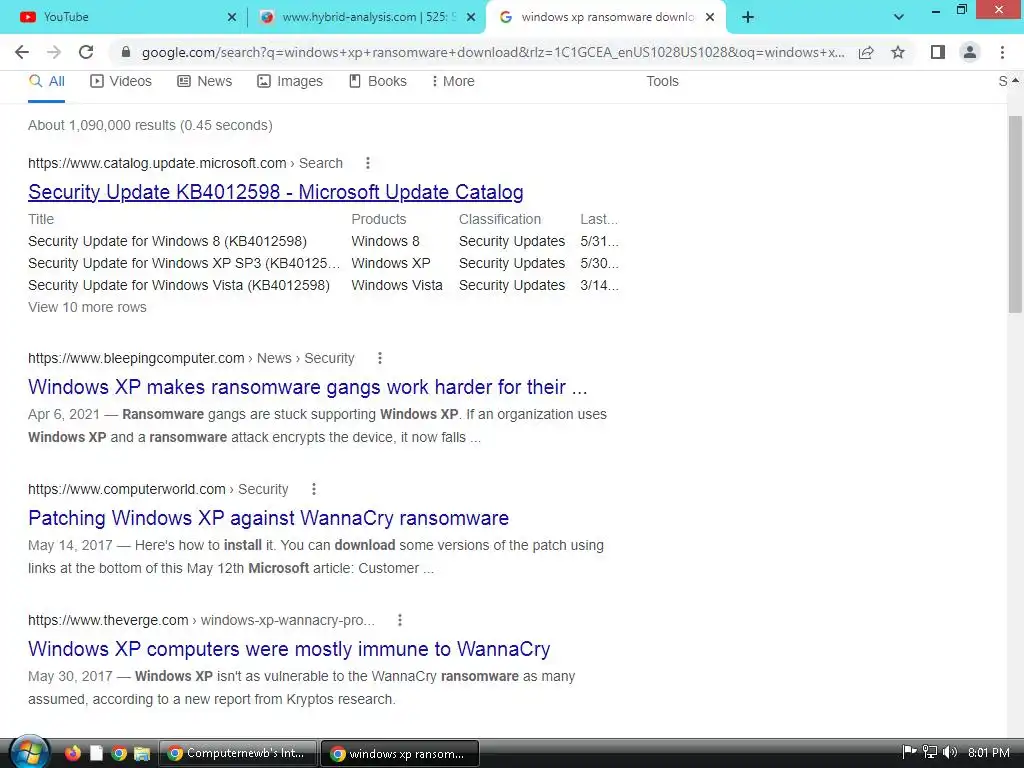Click the address bar URL field
Screen dimensions: 1024x768
[x=493, y=52]
